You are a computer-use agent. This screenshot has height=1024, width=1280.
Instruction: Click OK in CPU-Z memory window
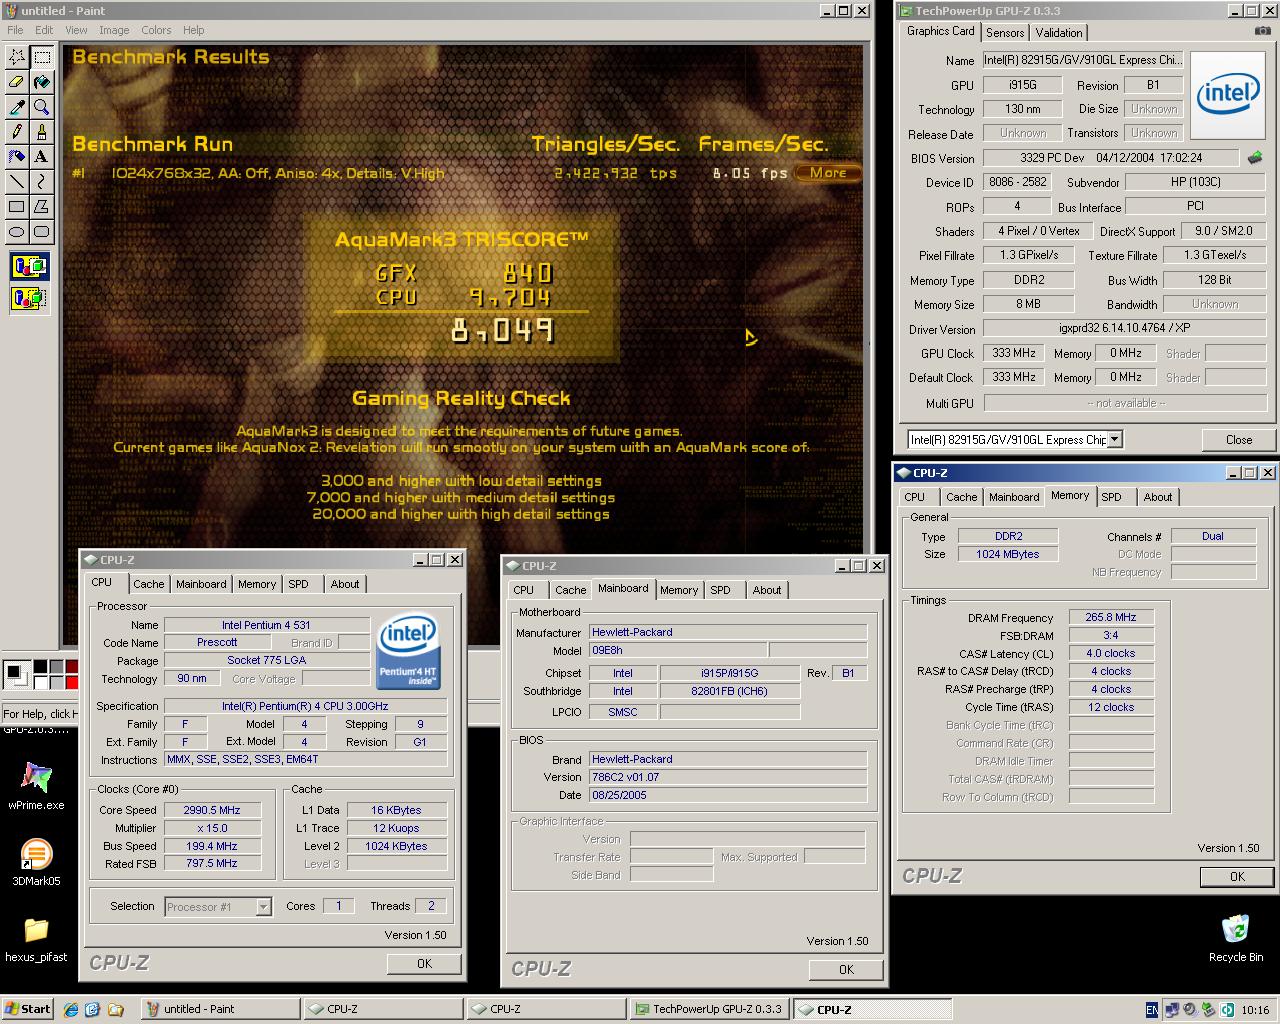pyautogui.click(x=1237, y=876)
